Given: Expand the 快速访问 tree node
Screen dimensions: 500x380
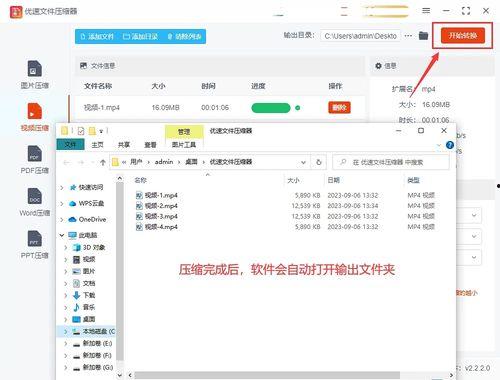Looking at the screenshot, I should (x=62, y=188).
